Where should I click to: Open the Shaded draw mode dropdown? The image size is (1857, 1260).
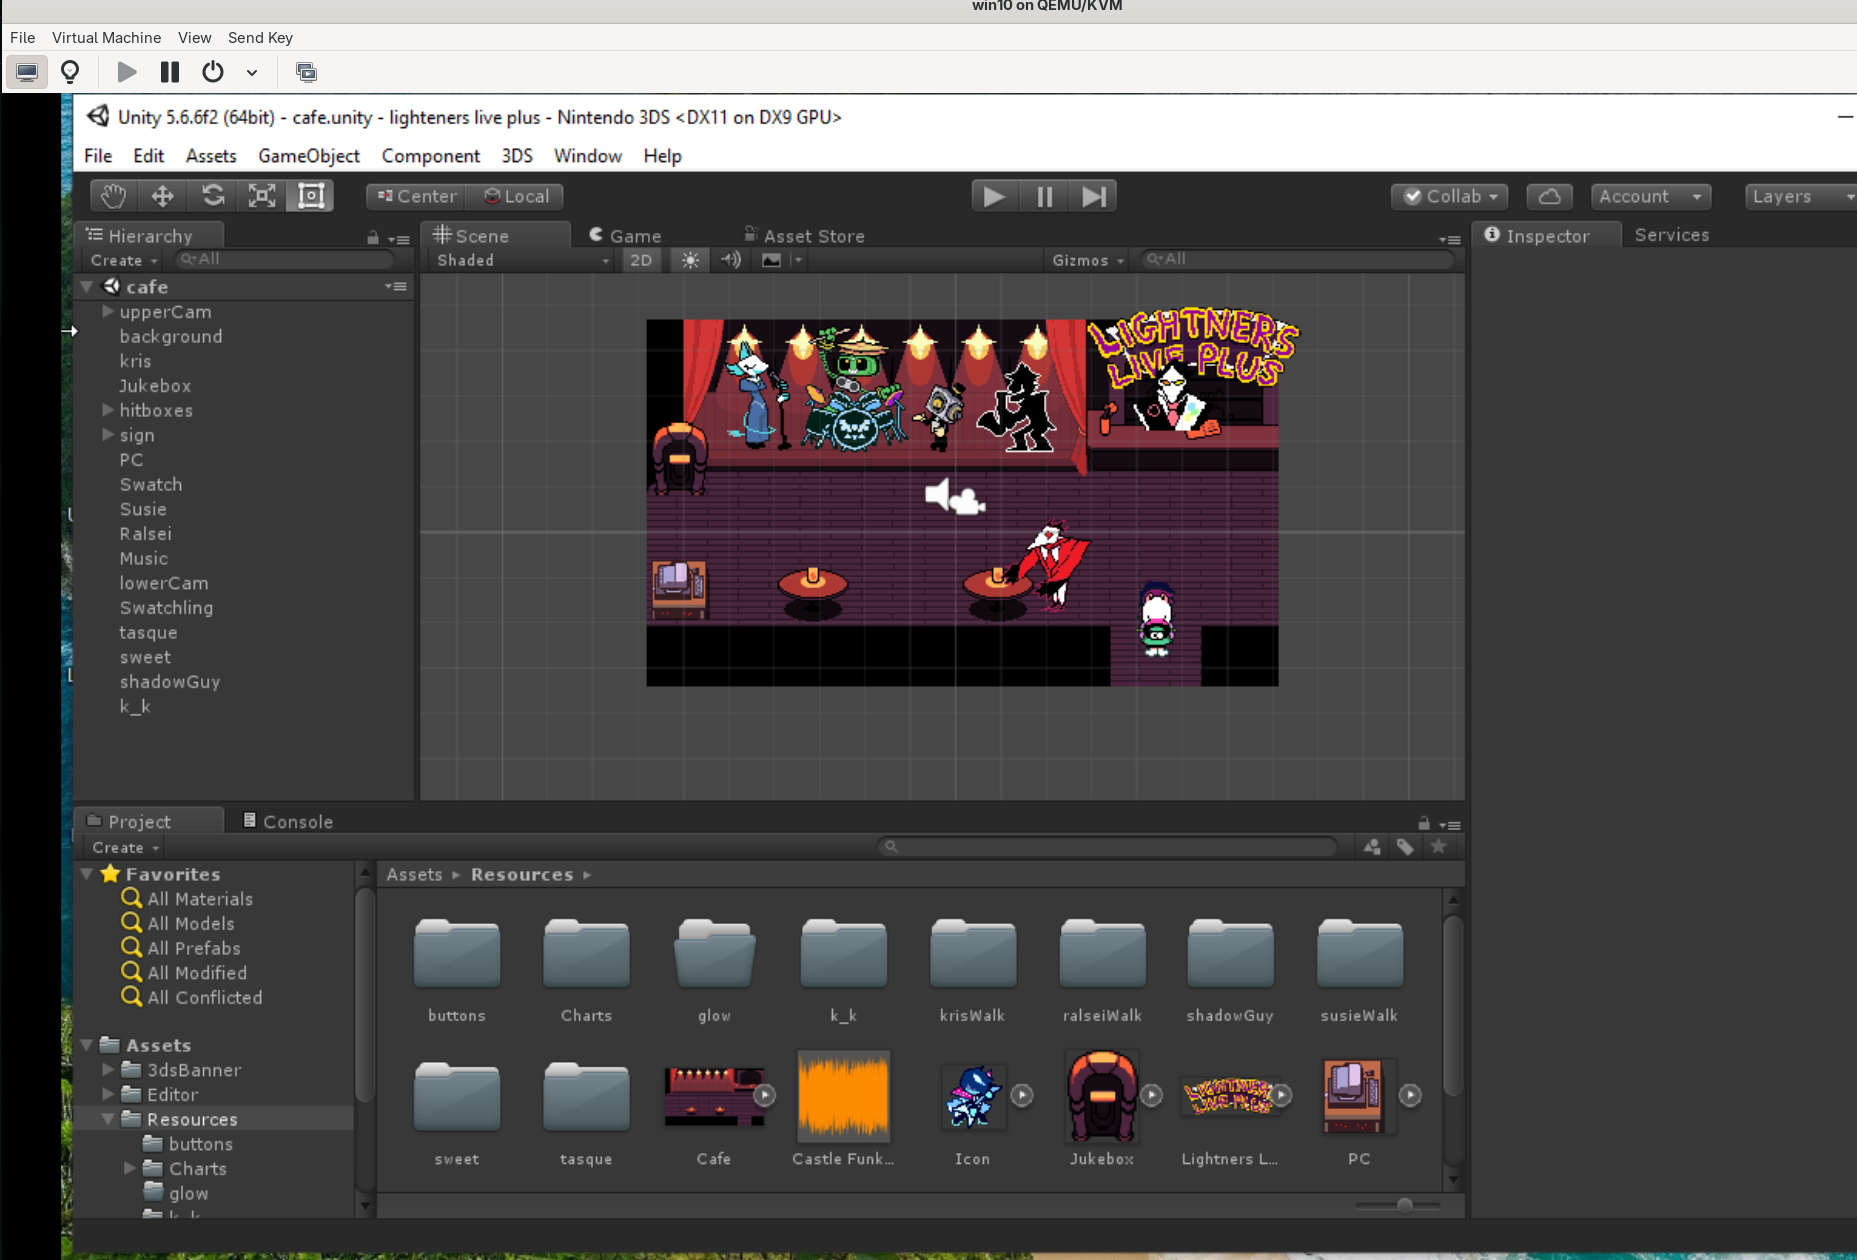522,260
